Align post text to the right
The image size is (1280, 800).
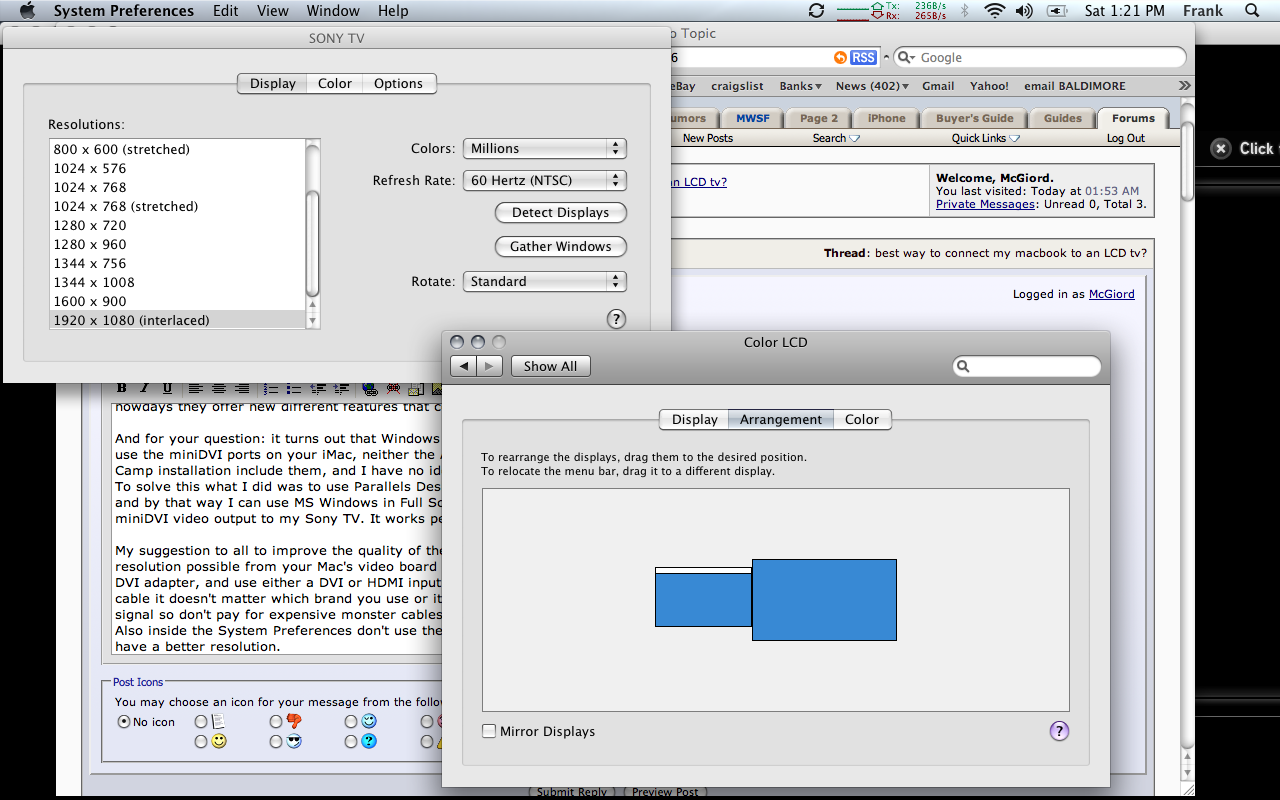click(242, 389)
